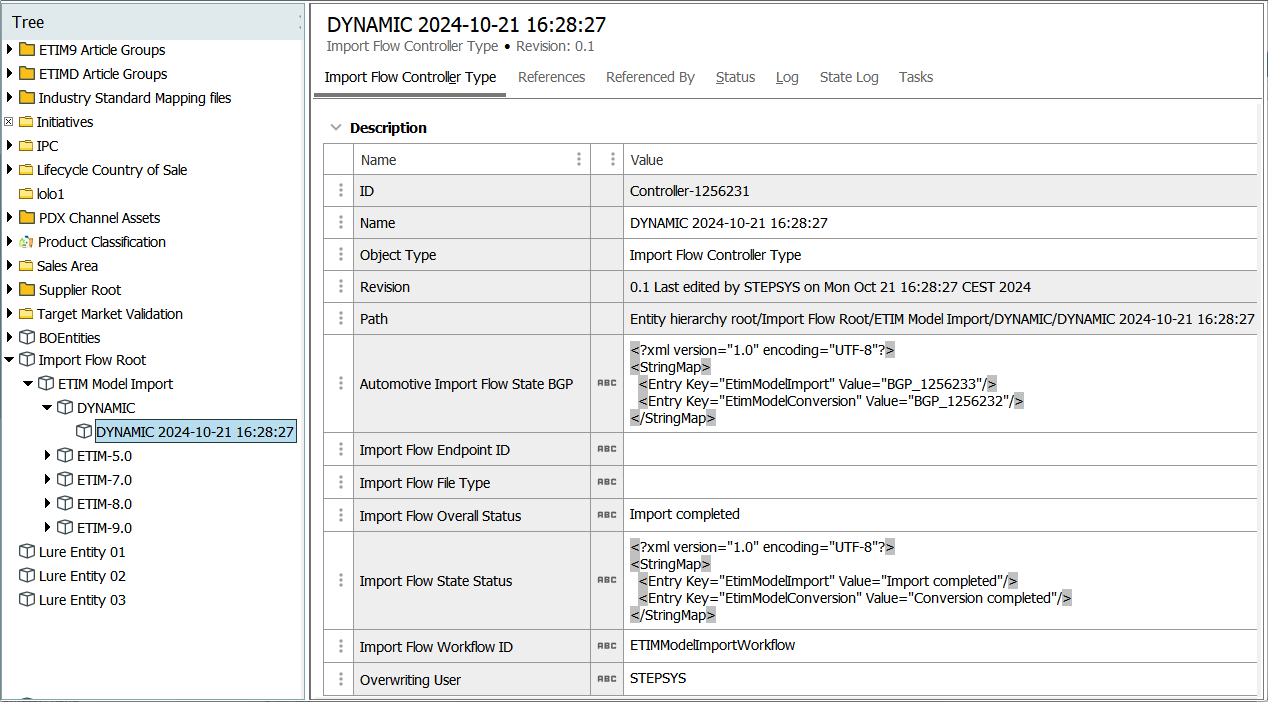Click the Lure Entity 02 cube icon

coord(27,576)
